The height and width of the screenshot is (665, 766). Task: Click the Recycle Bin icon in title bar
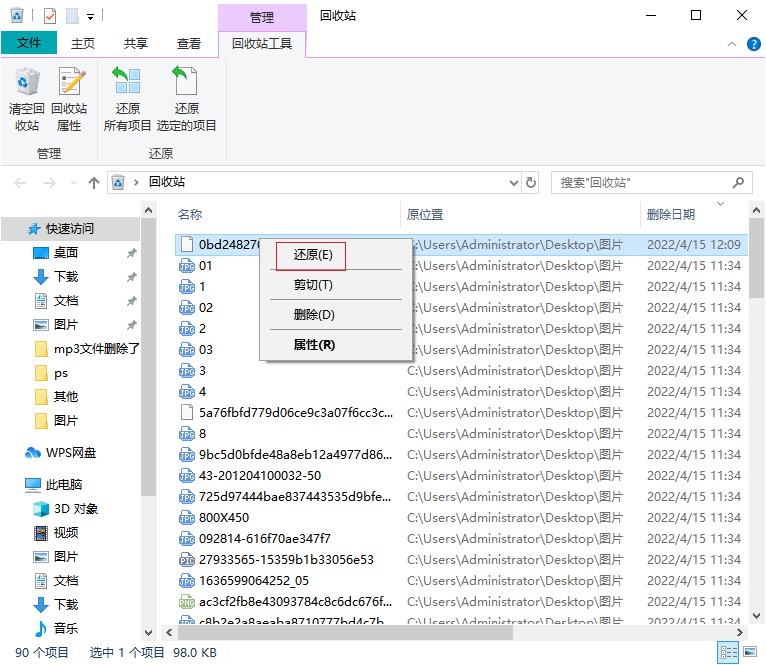(17, 16)
